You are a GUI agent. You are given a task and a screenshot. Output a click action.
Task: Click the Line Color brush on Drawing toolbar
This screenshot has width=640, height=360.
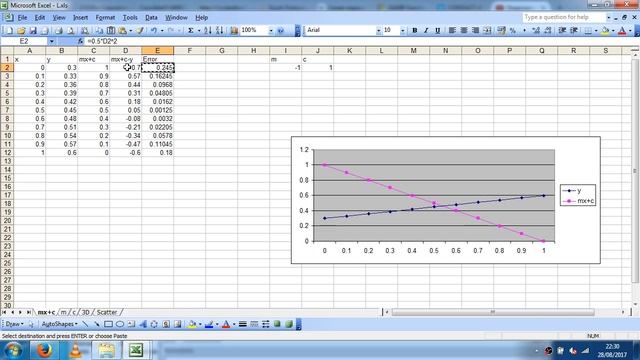(209, 324)
